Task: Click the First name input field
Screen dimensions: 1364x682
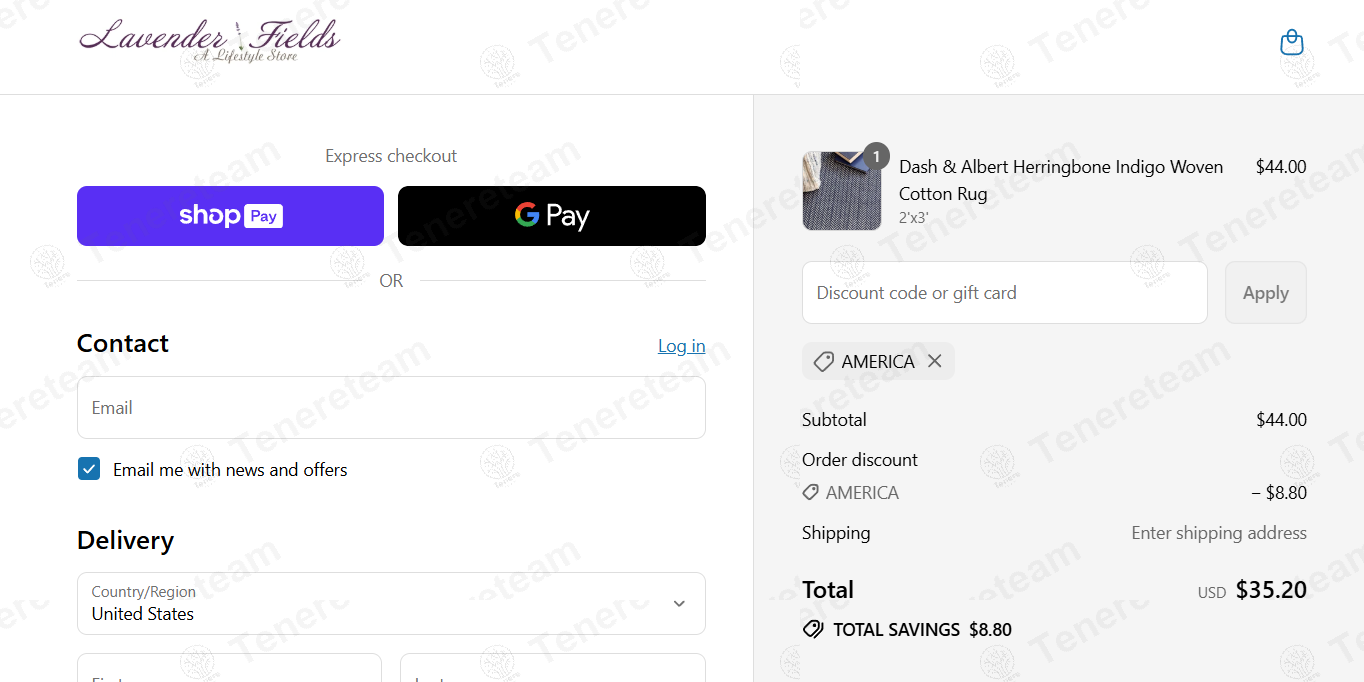Action: 229,668
